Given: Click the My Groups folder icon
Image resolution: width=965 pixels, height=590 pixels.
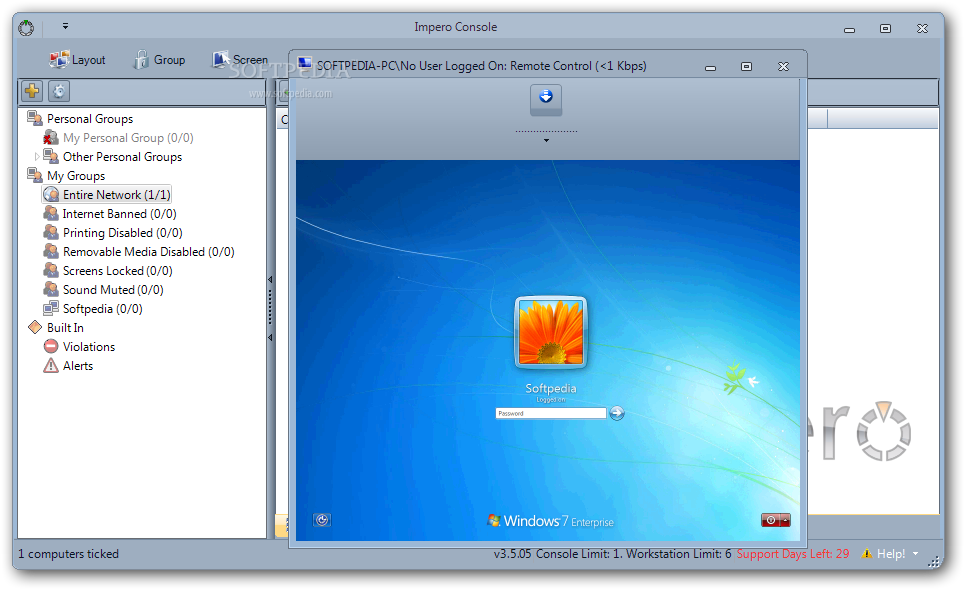Looking at the screenshot, I should [34, 175].
